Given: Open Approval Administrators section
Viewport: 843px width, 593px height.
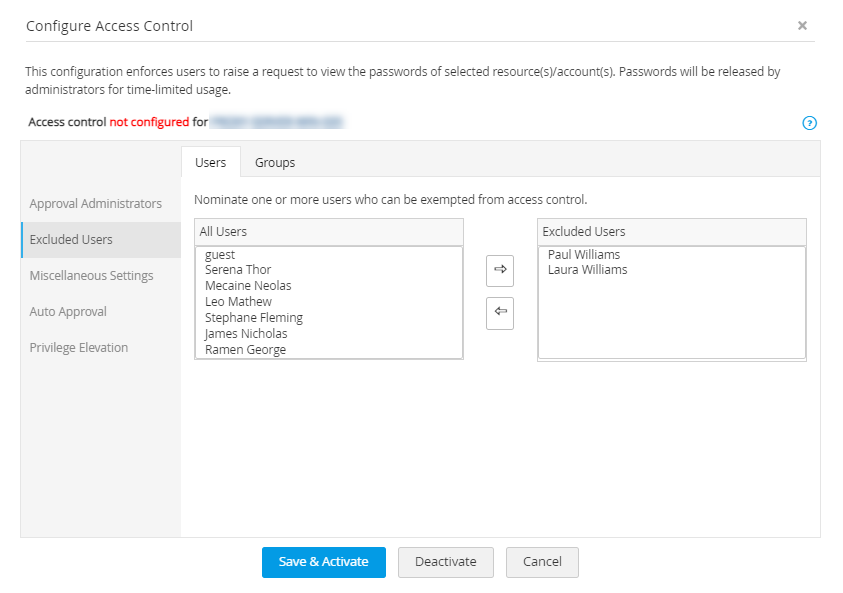Looking at the screenshot, I should [x=96, y=204].
